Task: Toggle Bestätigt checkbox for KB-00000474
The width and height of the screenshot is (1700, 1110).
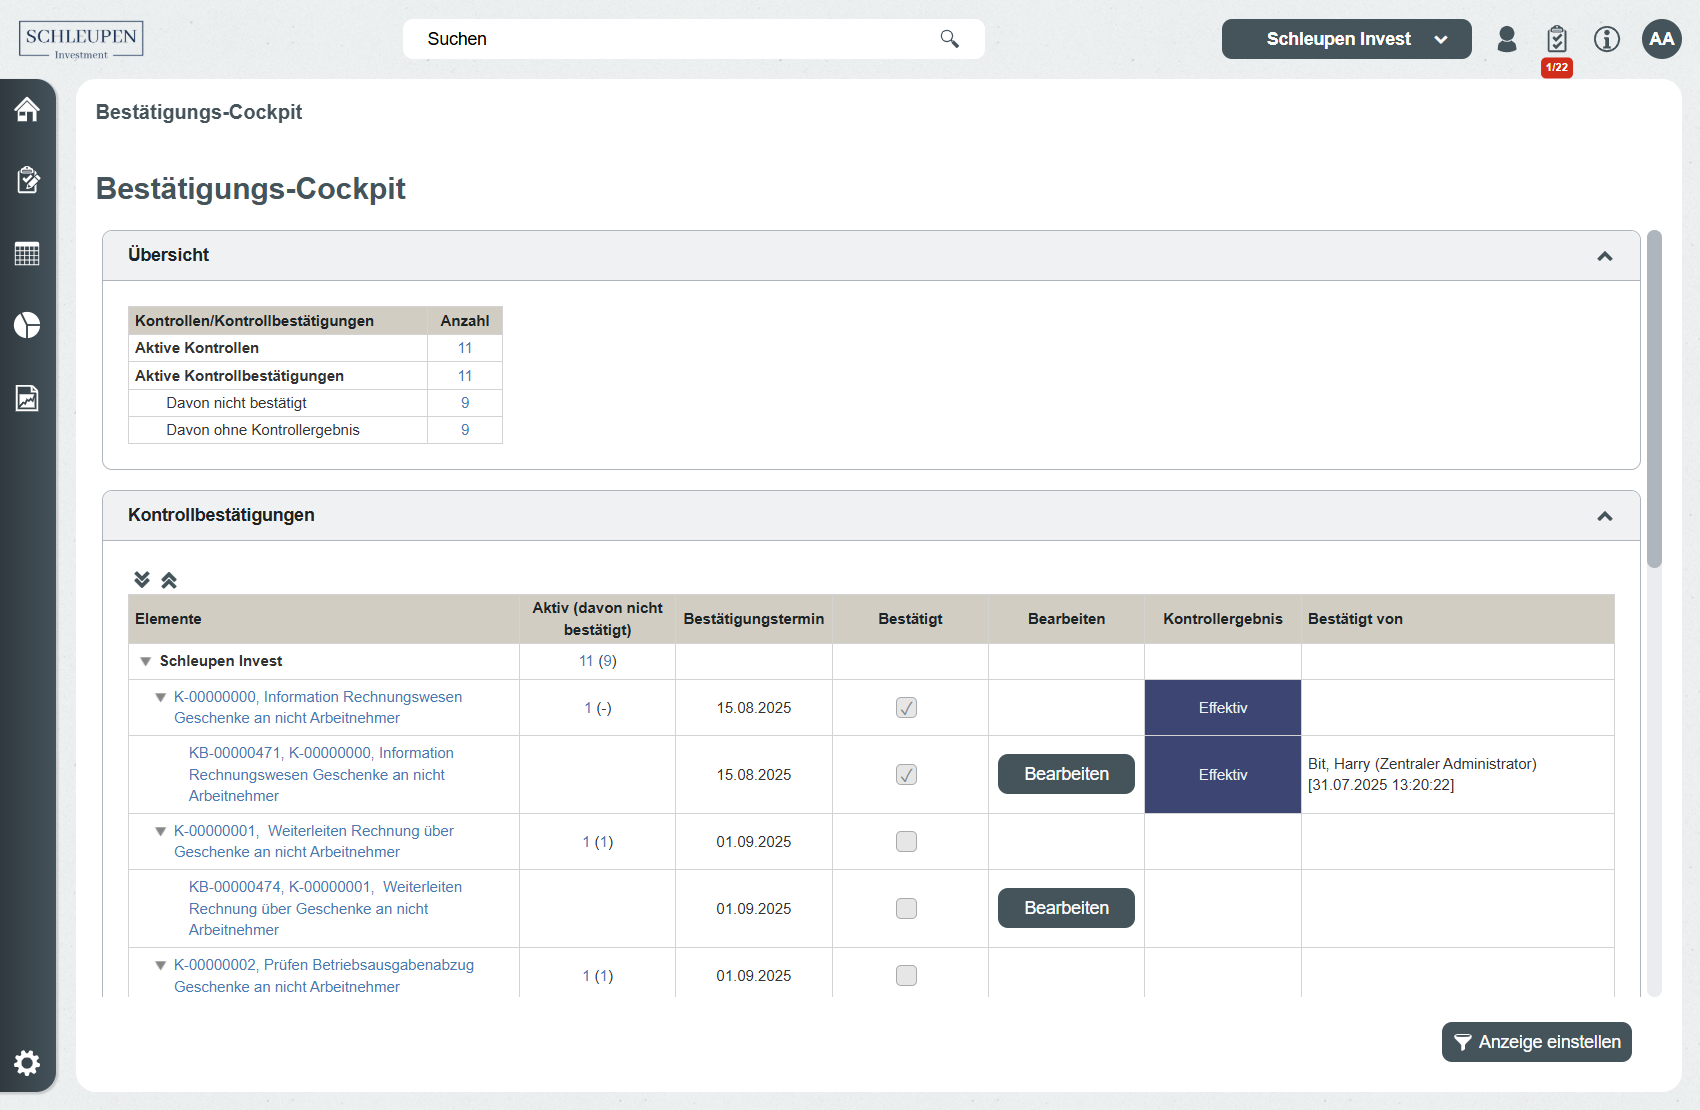Action: [906, 908]
